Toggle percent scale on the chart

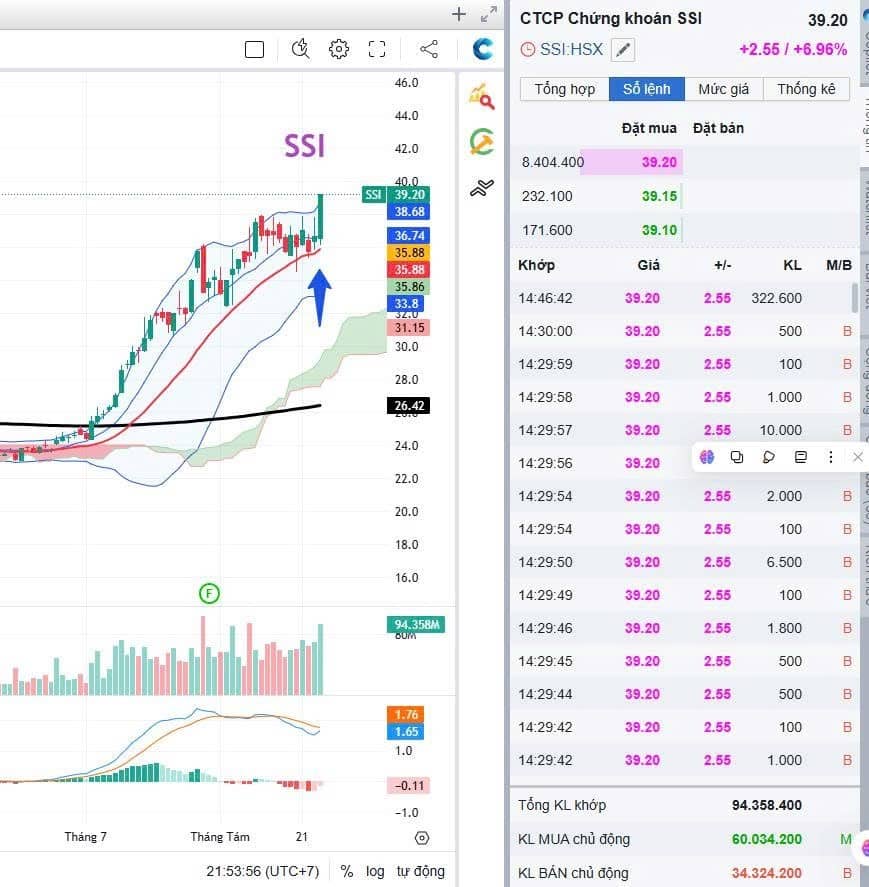(347, 871)
